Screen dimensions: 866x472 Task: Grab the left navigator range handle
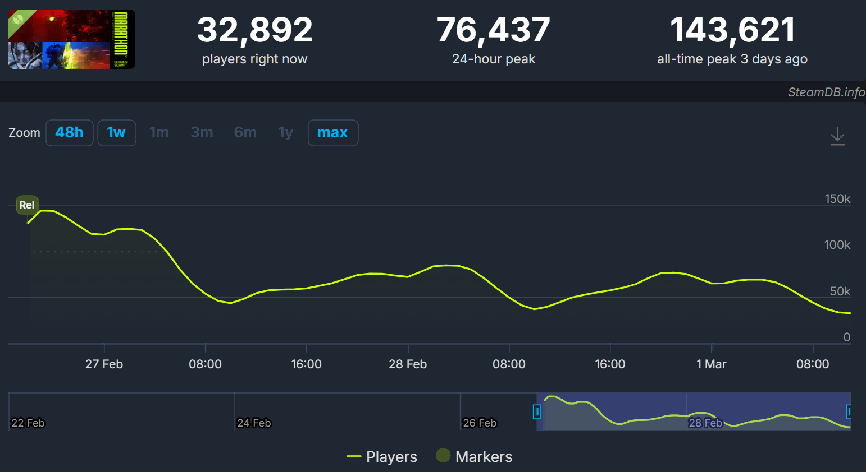click(x=537, y=411)
